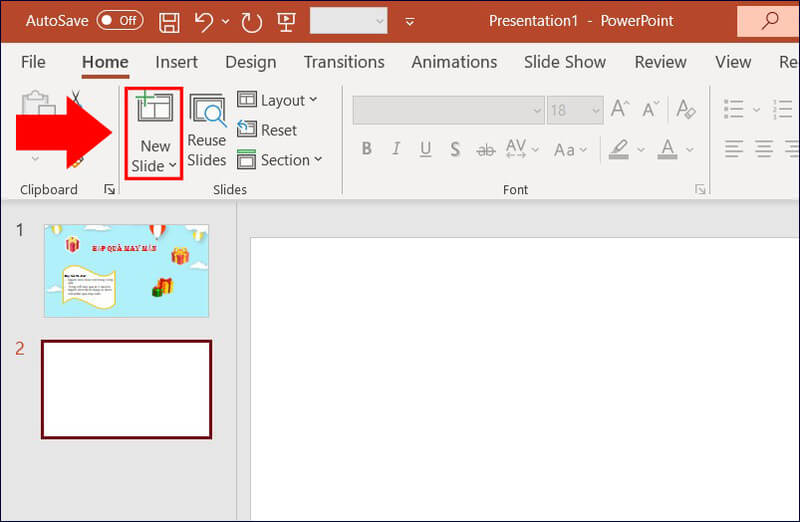The height and width of the screenshot is (522, 800).
Task: Click the Bullets list icon
Action: [734, 109]
